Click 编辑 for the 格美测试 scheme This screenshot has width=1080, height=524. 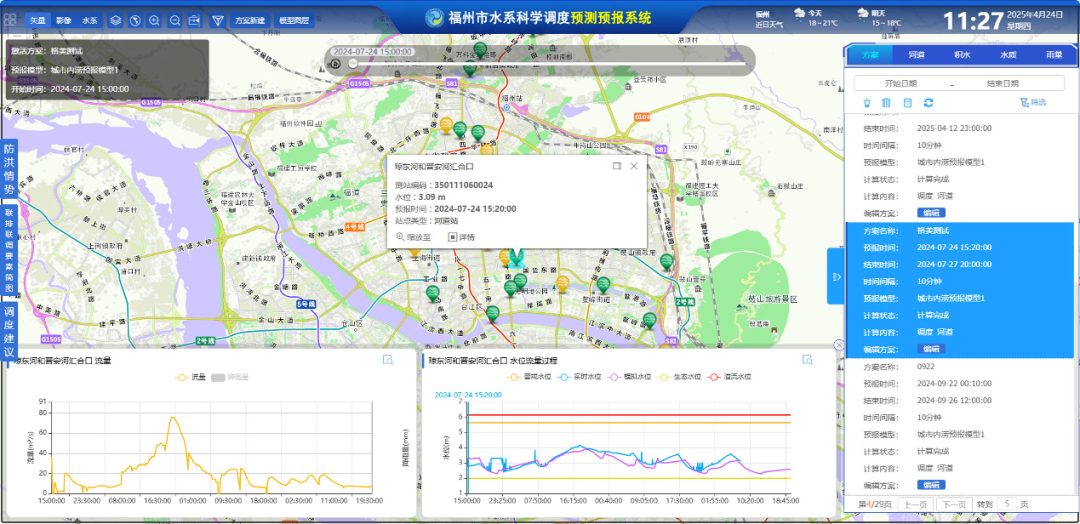[x=931, y=349]
